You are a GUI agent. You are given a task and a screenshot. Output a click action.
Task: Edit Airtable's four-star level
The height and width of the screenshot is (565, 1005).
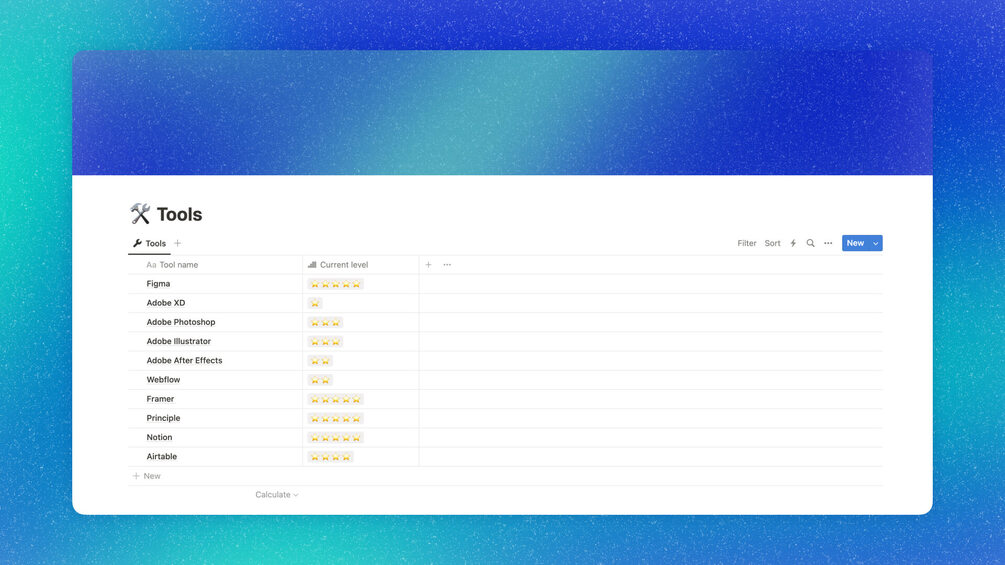tap(330, 457)
